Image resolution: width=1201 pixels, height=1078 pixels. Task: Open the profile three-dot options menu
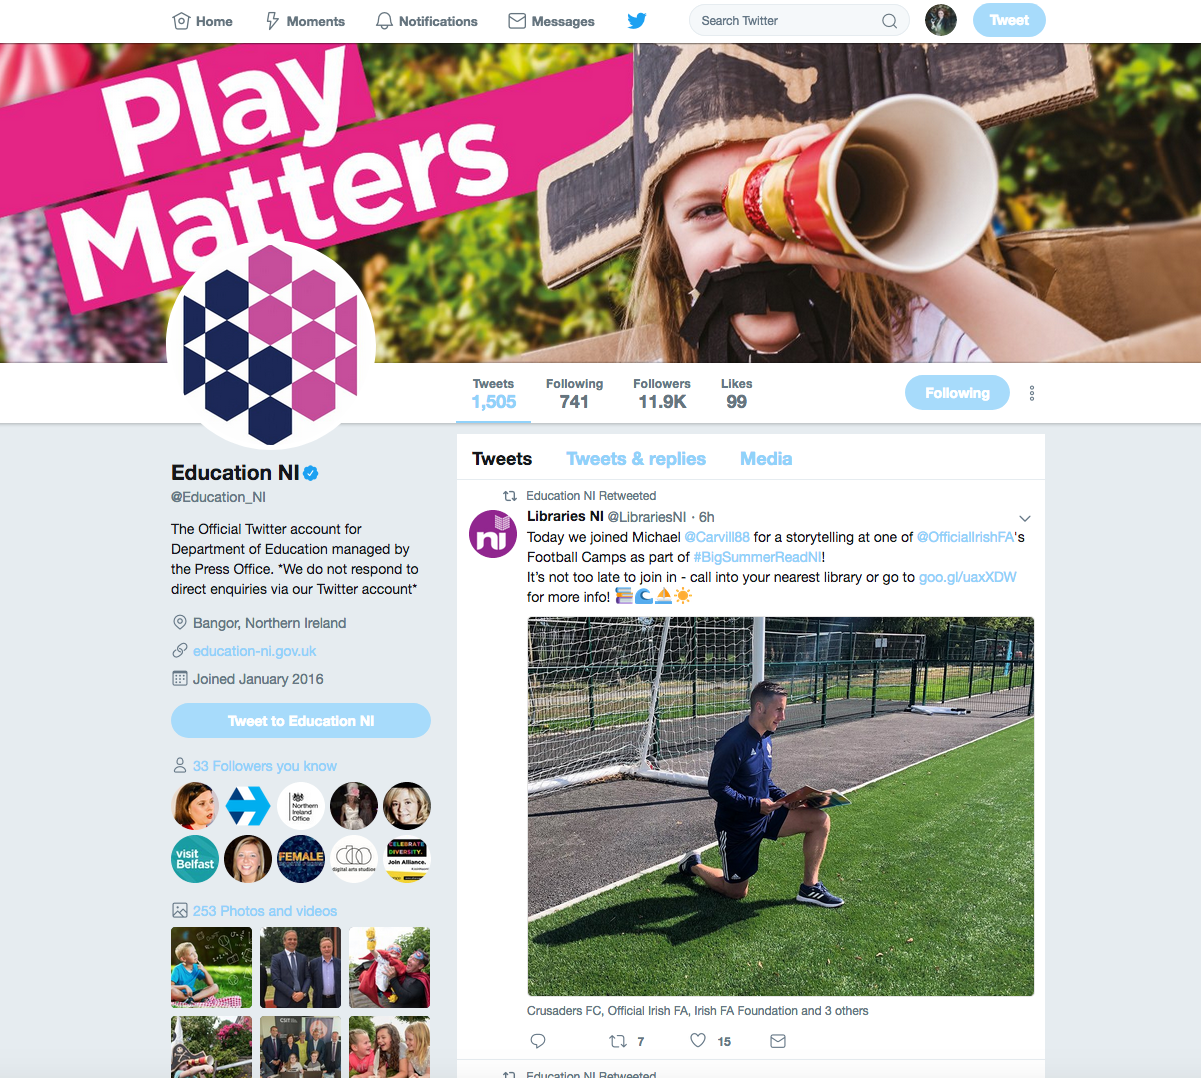(x=1032, y=393)
